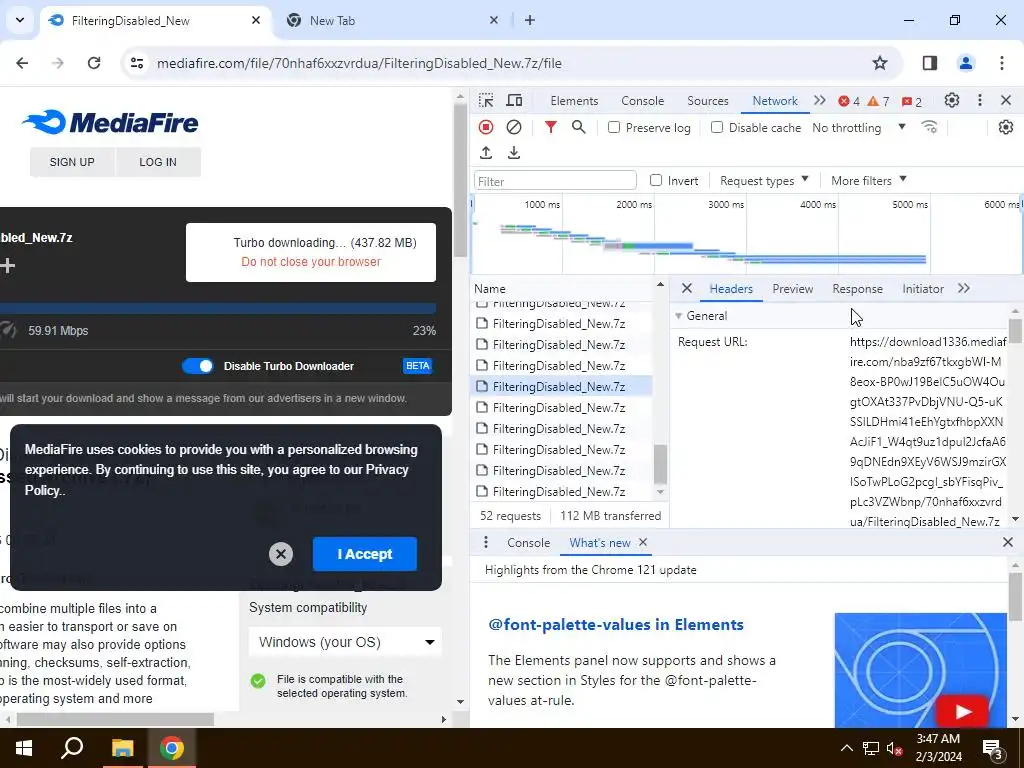Viewport: 1024px width, 768px height.
Task: Click the SIGN UP button
Action: tap(72, 162)
